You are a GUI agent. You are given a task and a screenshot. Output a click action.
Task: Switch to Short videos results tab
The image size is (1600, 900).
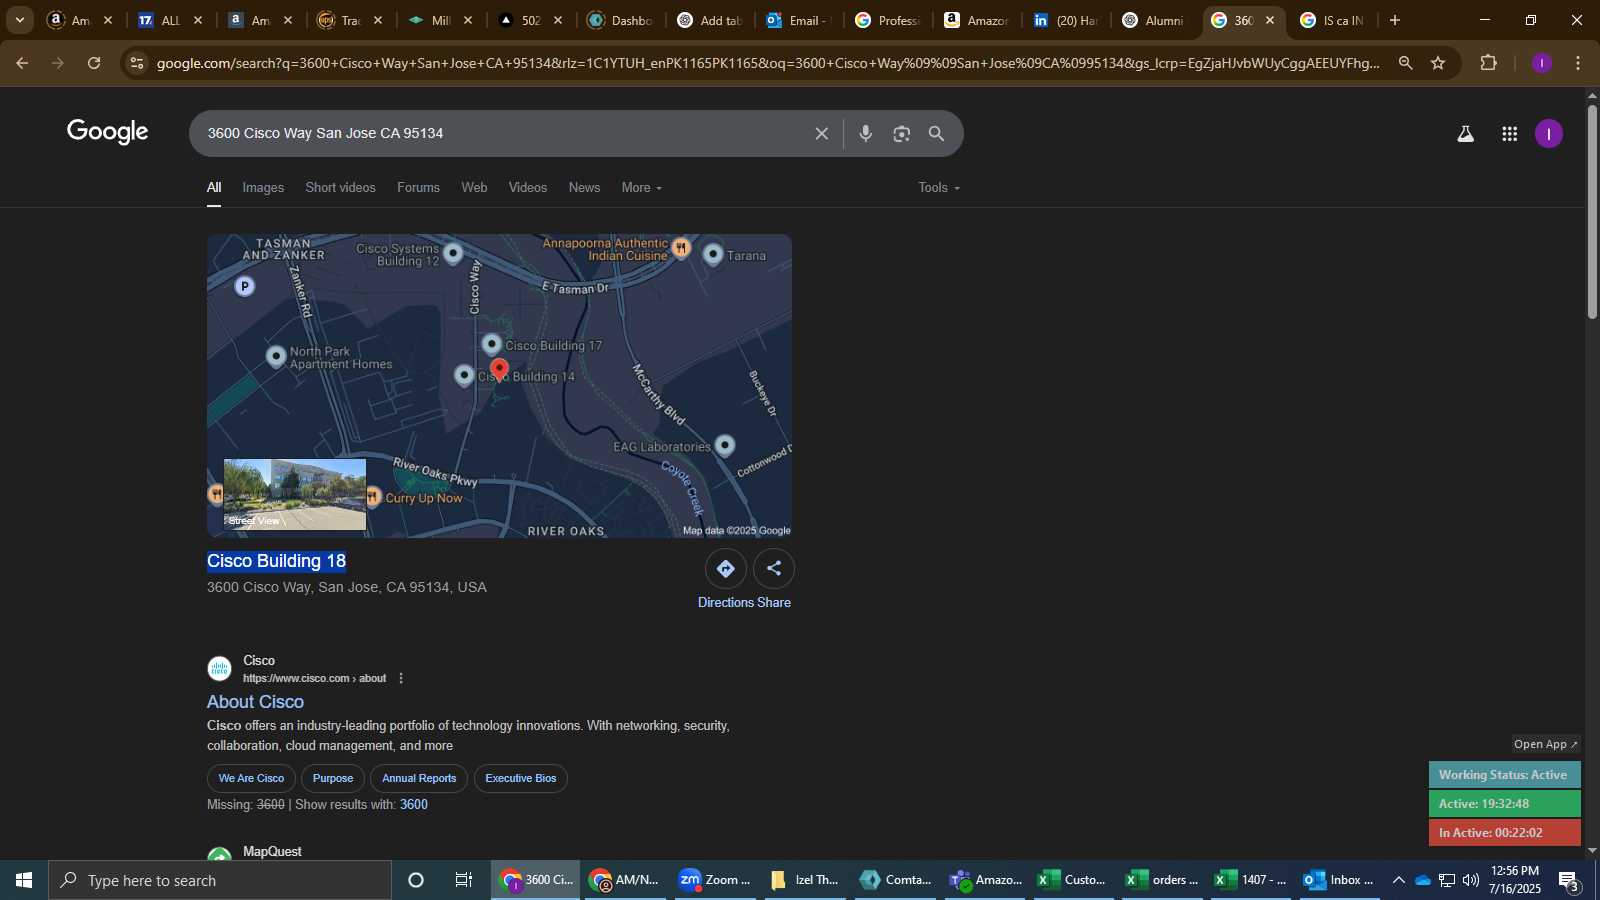[340, 187]
